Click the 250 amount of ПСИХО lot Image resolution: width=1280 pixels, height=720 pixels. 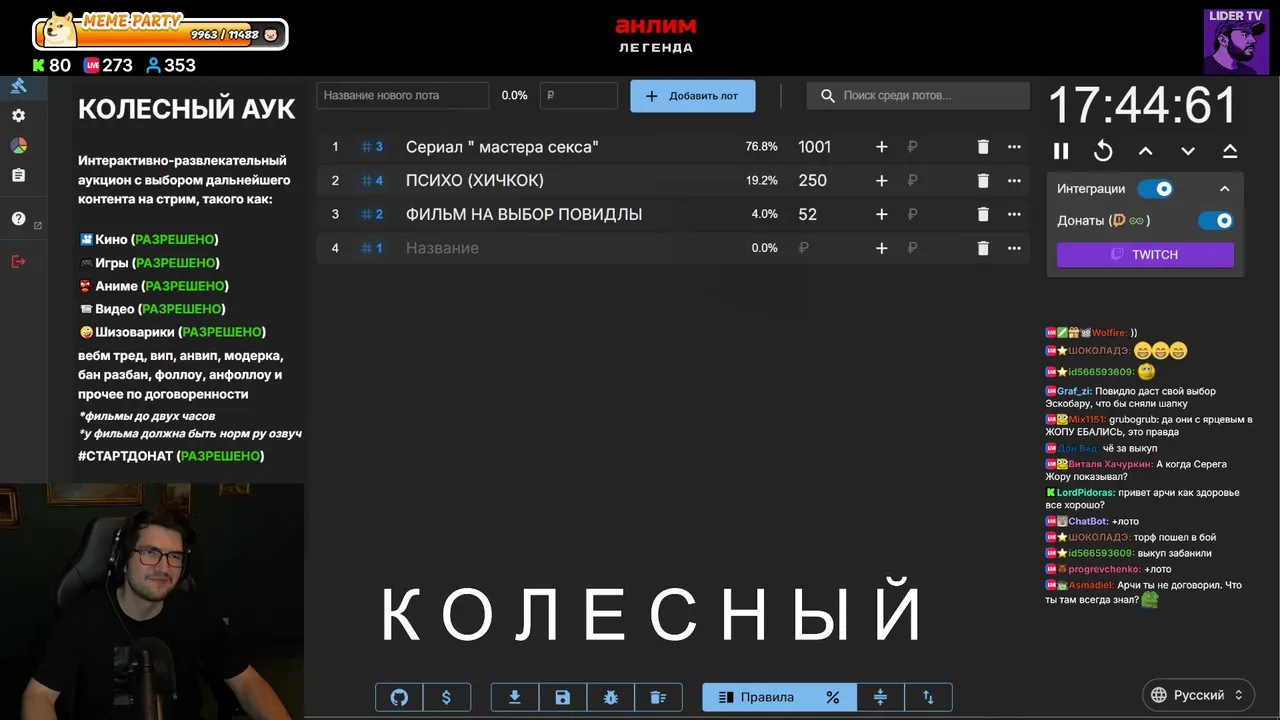click(x=813, y=181)
